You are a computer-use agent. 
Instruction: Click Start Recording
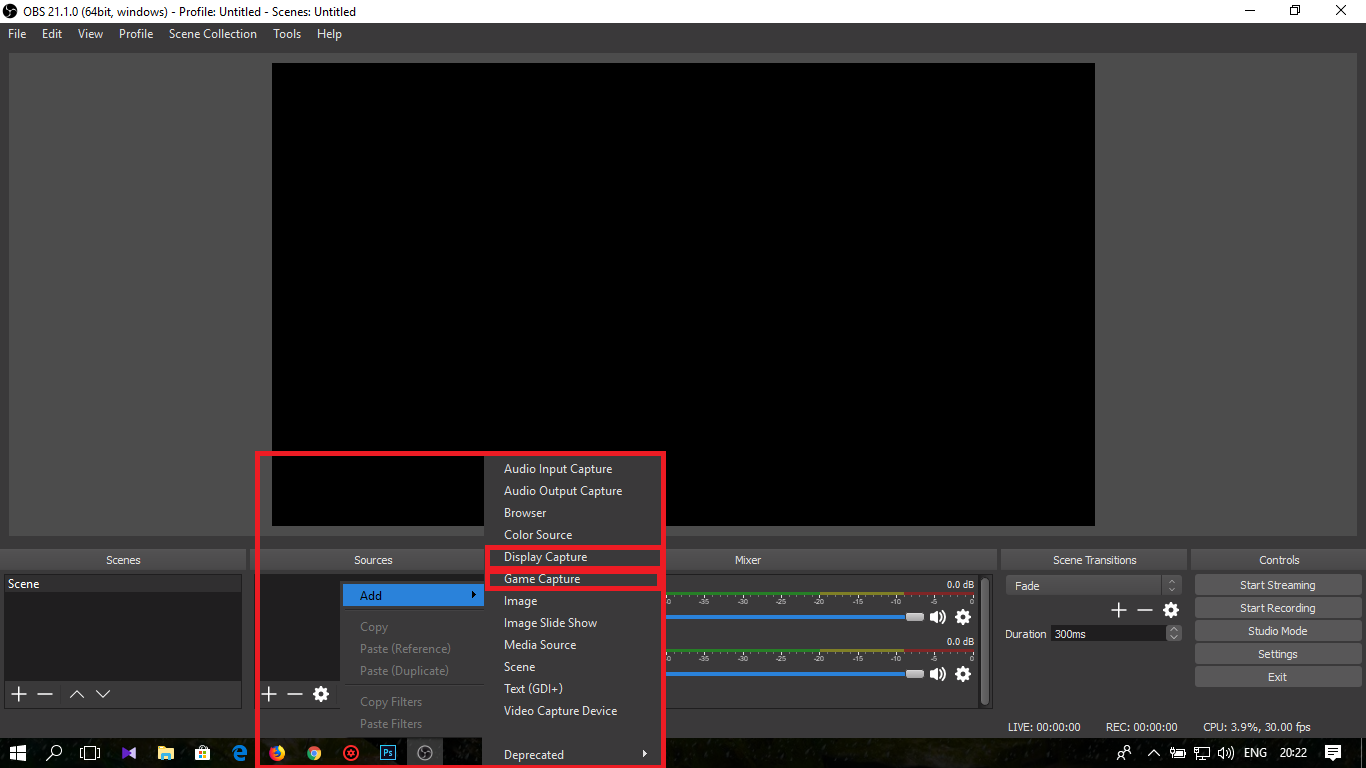click(x=1278, y=608)
